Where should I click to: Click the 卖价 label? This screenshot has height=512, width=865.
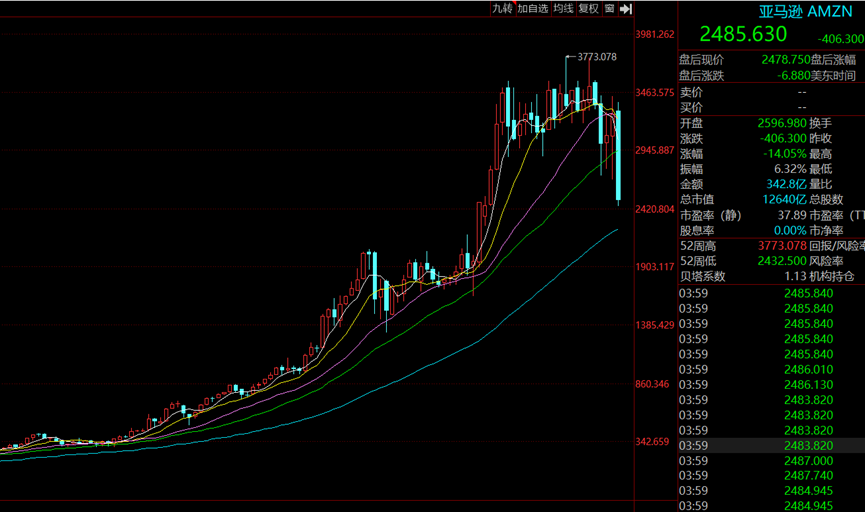691,92
